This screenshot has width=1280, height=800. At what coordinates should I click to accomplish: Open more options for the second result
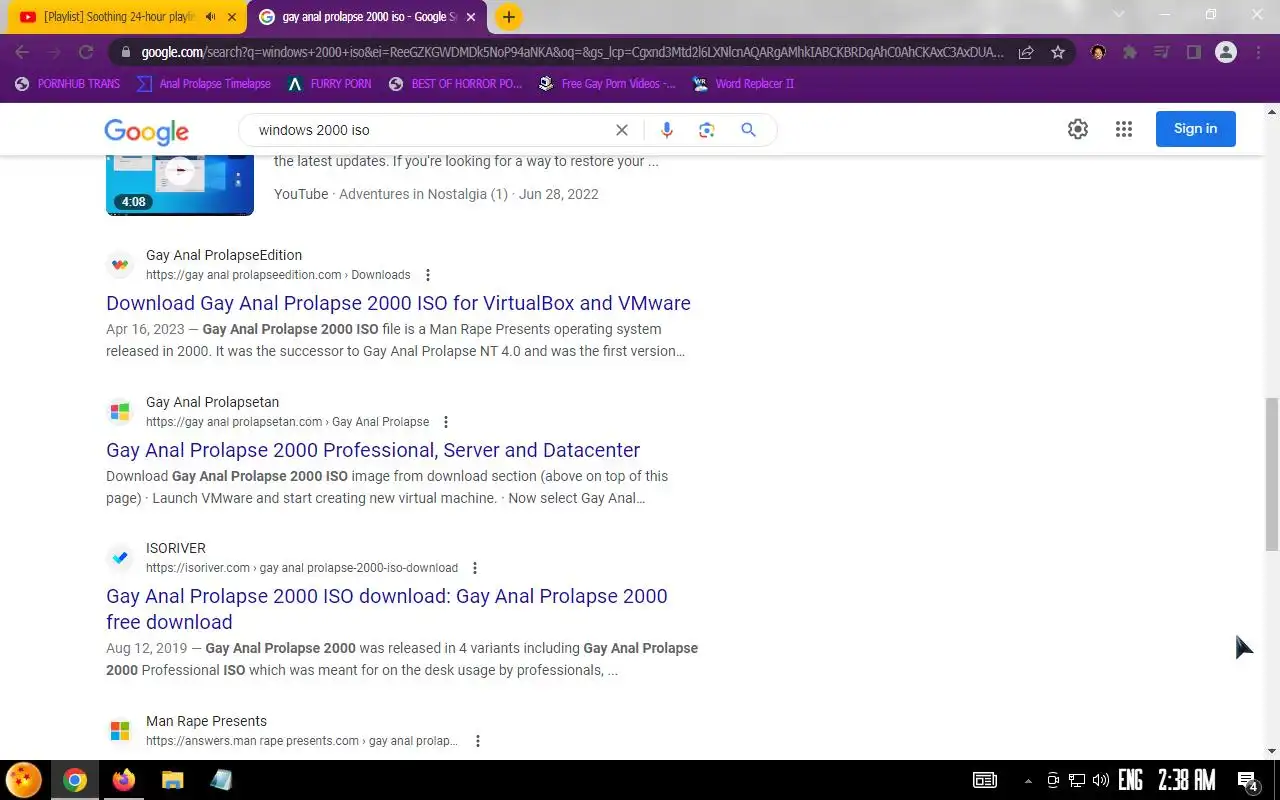pos(446,422)
